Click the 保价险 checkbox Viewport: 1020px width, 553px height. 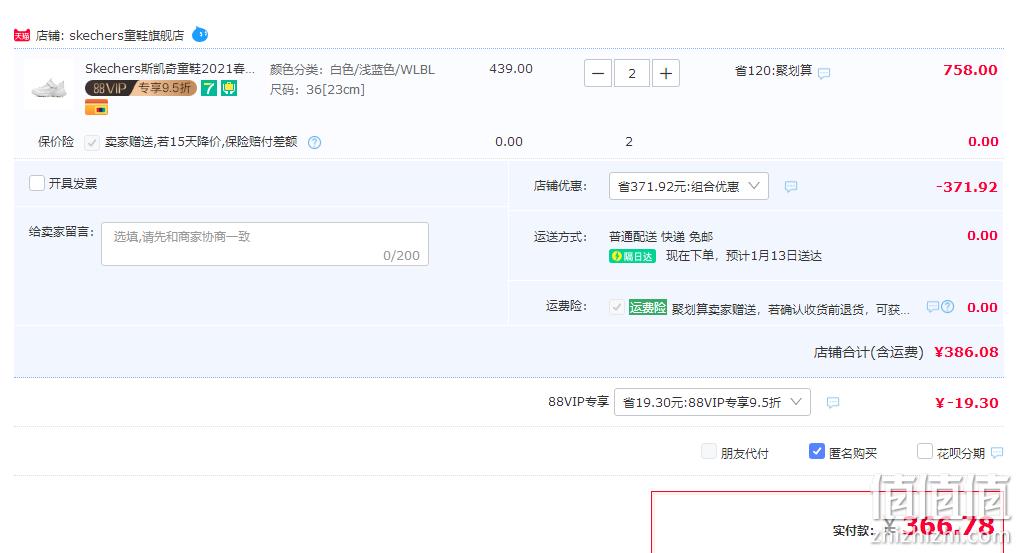point(92,142)
